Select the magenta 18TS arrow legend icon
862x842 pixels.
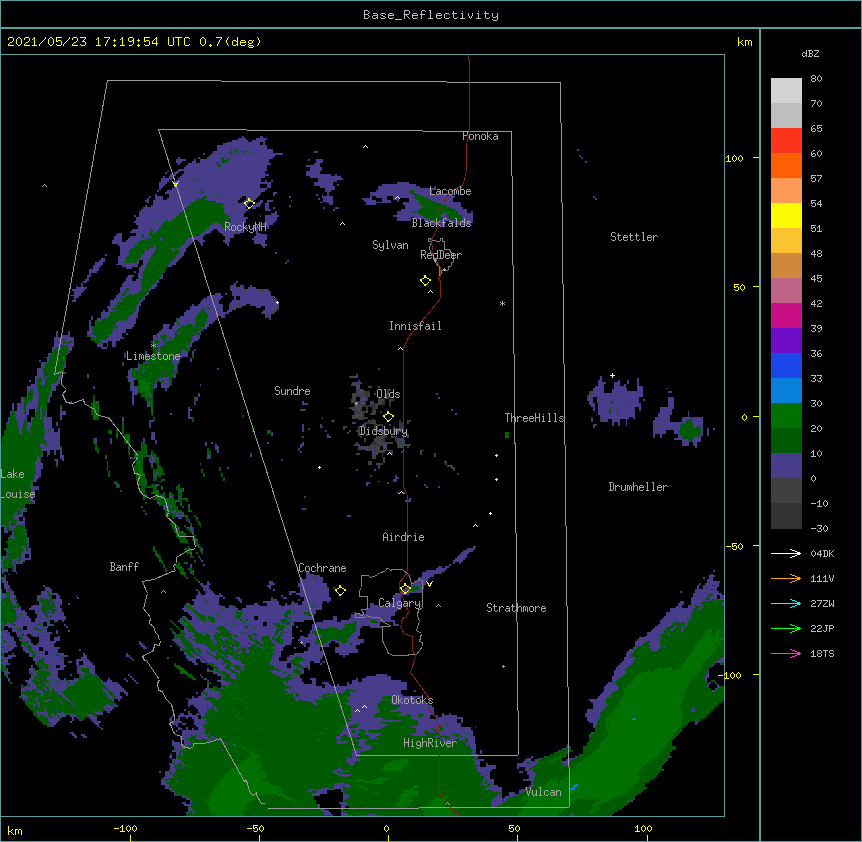coord(786,653)
